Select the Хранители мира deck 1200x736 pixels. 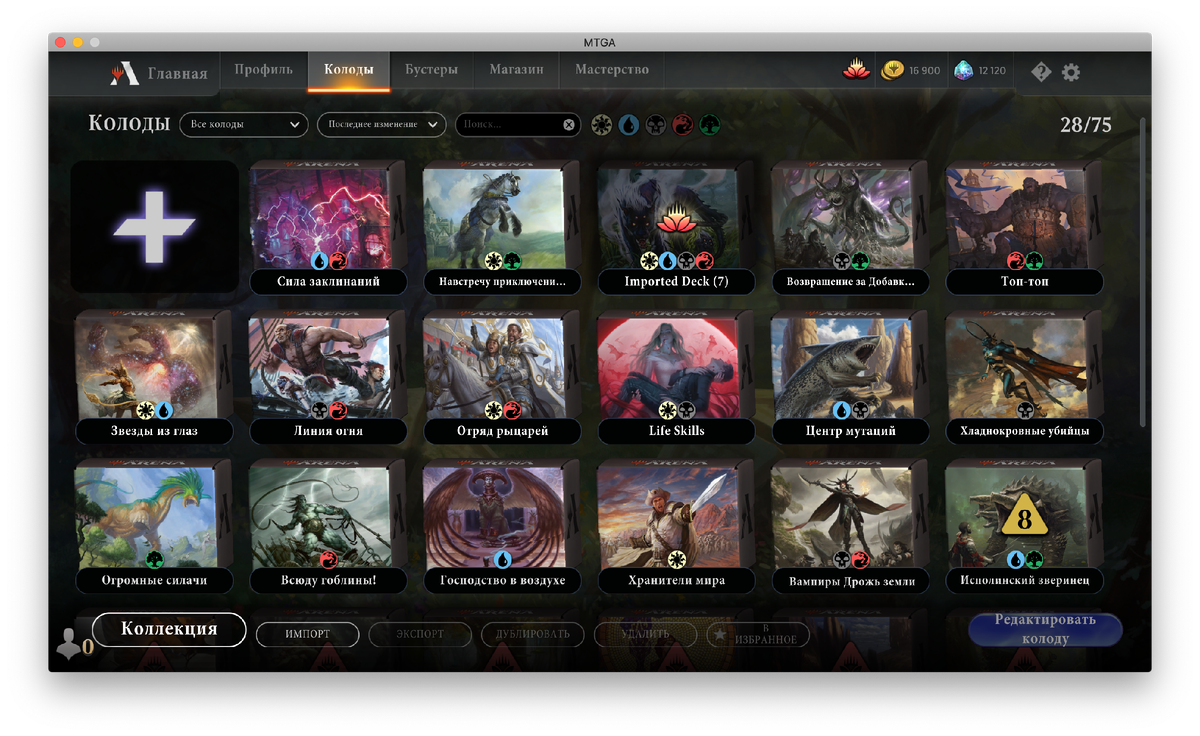(x=676, y=526)
